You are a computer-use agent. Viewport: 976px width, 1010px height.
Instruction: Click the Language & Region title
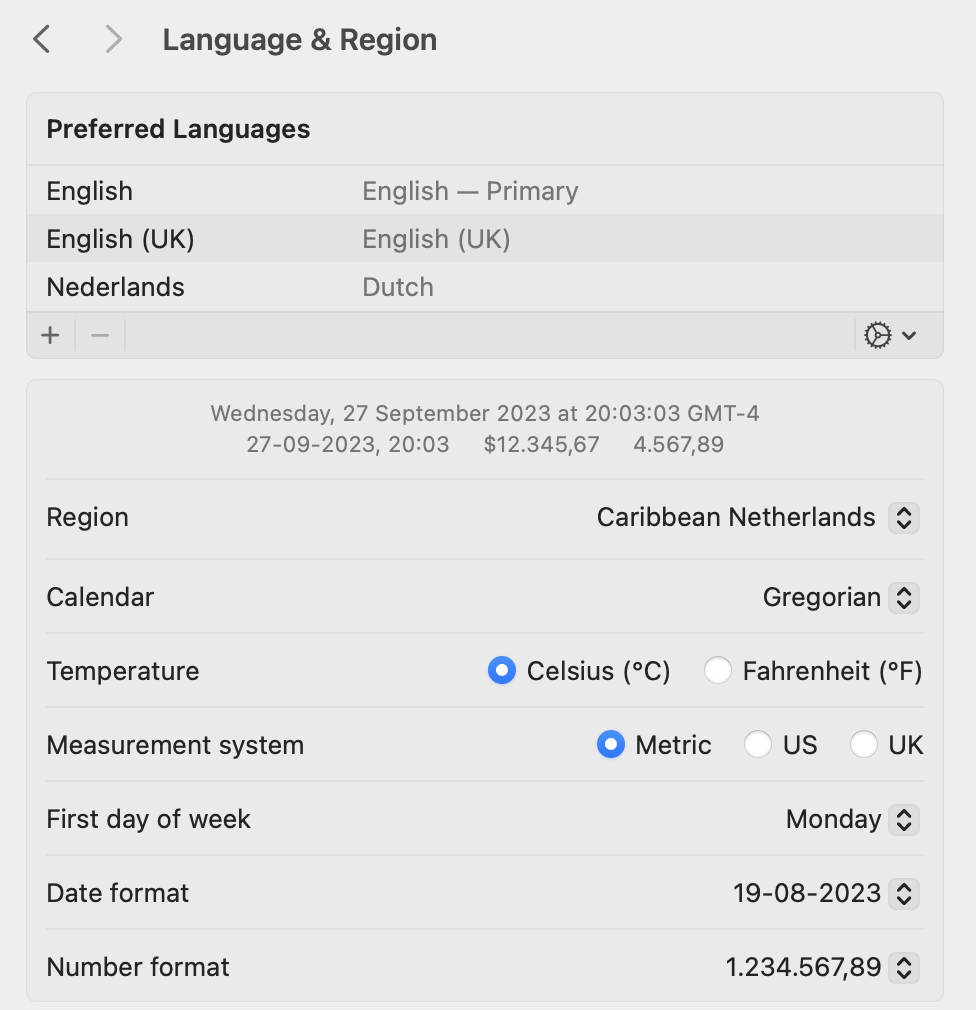[299, 40]
